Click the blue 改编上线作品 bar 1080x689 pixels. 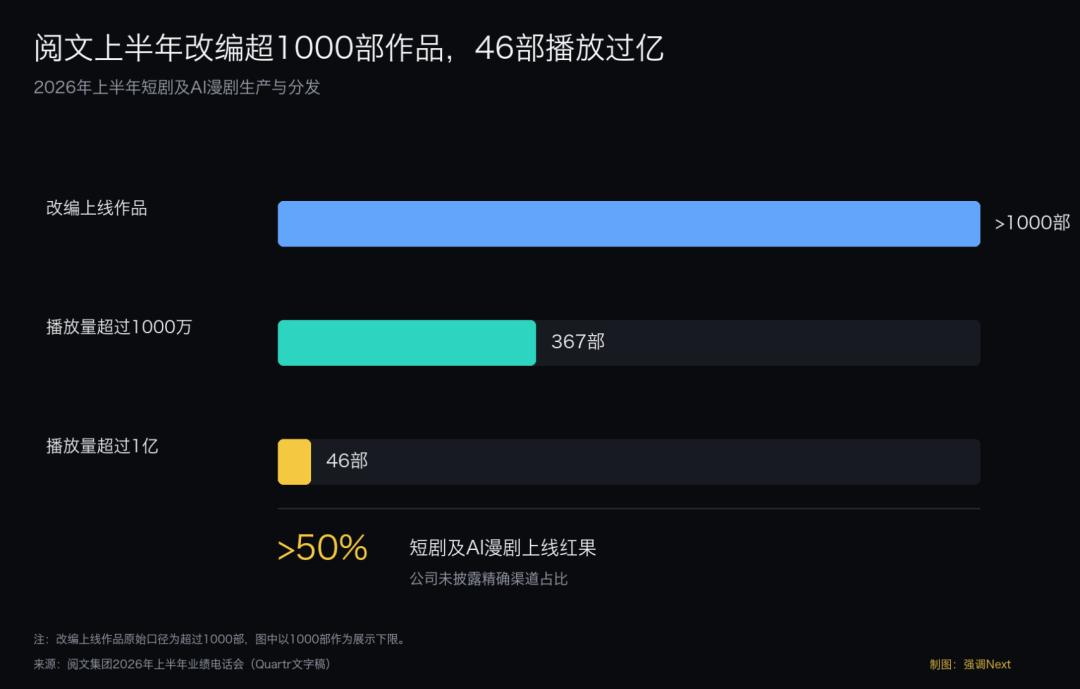[x=629, y=224]
